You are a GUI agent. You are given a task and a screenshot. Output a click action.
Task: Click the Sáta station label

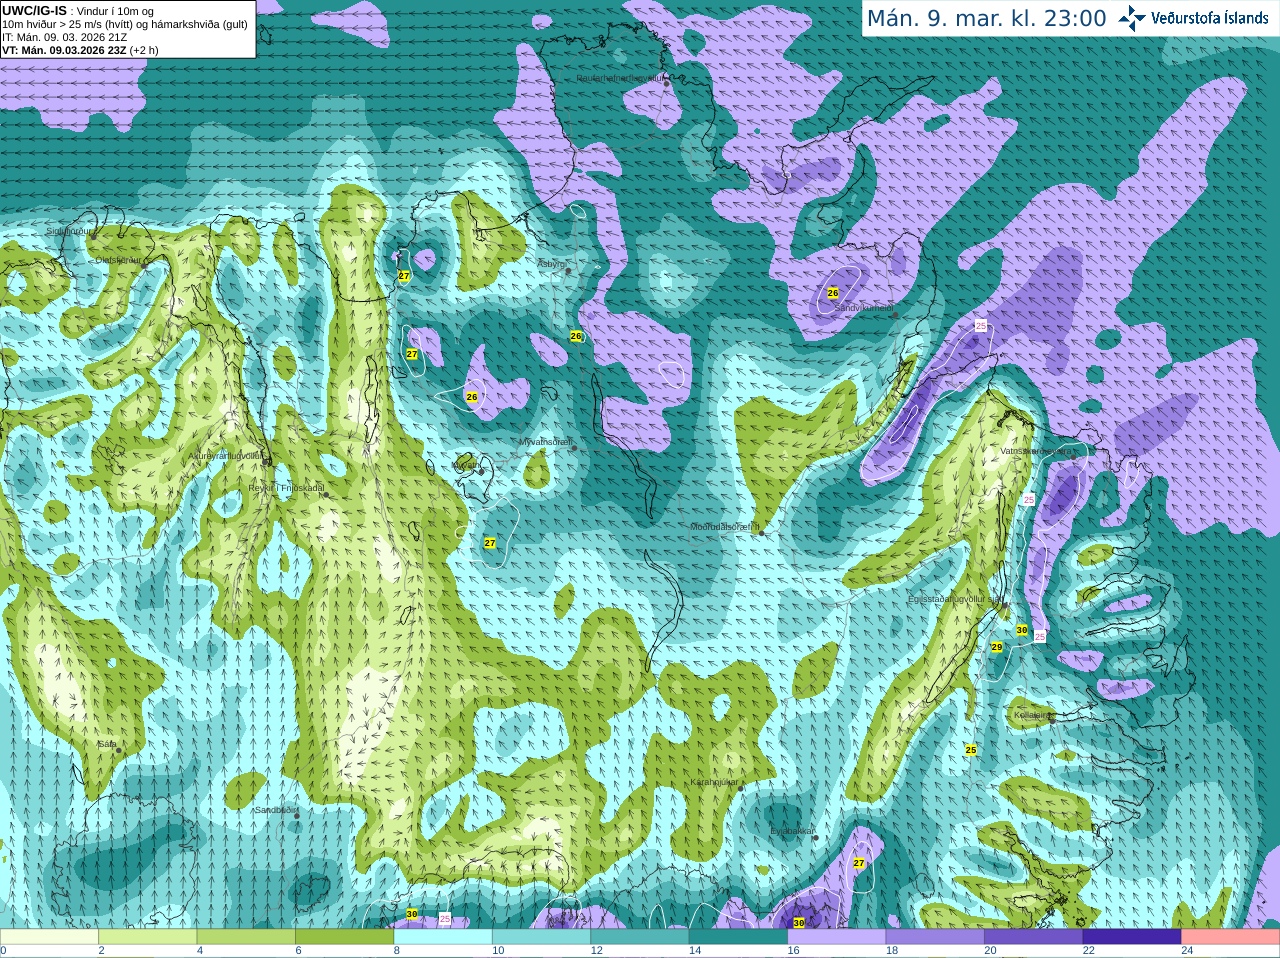coord(107,744)
